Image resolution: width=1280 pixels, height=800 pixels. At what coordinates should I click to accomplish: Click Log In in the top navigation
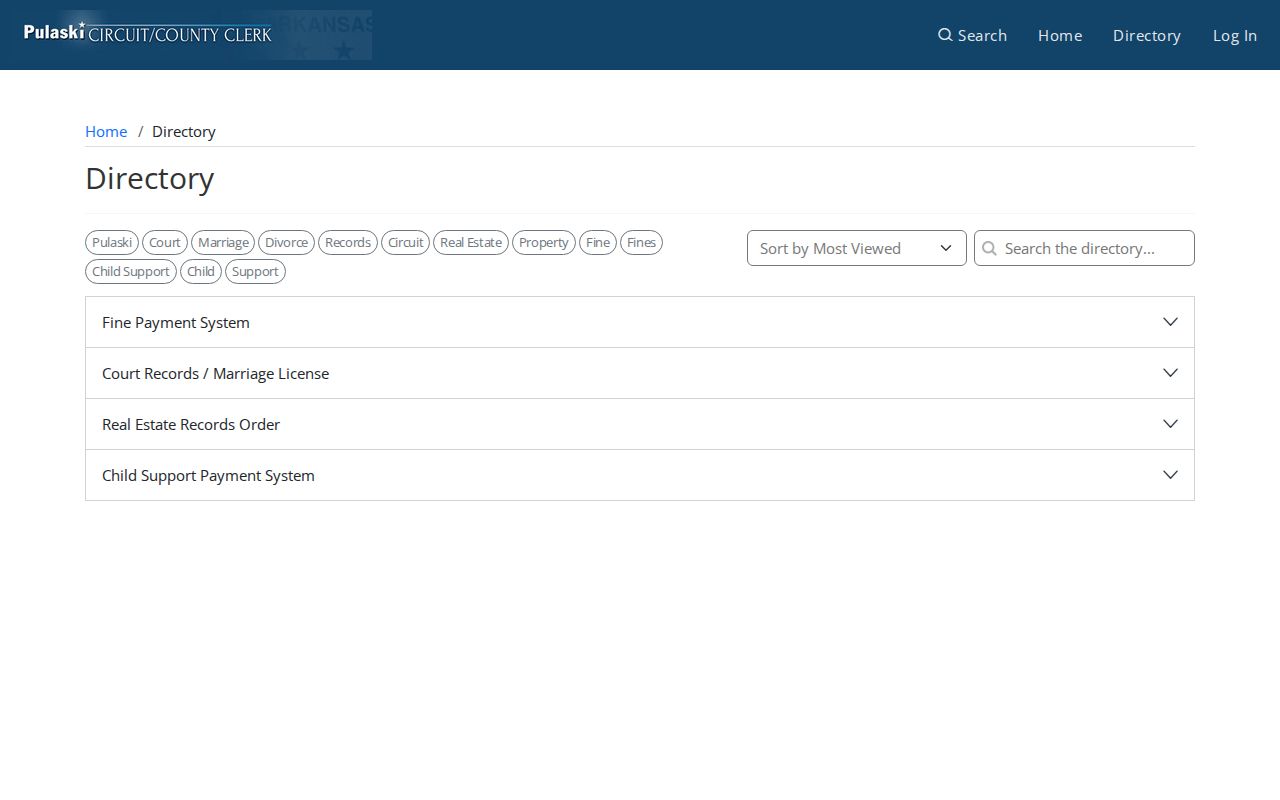click(1235, 35)
